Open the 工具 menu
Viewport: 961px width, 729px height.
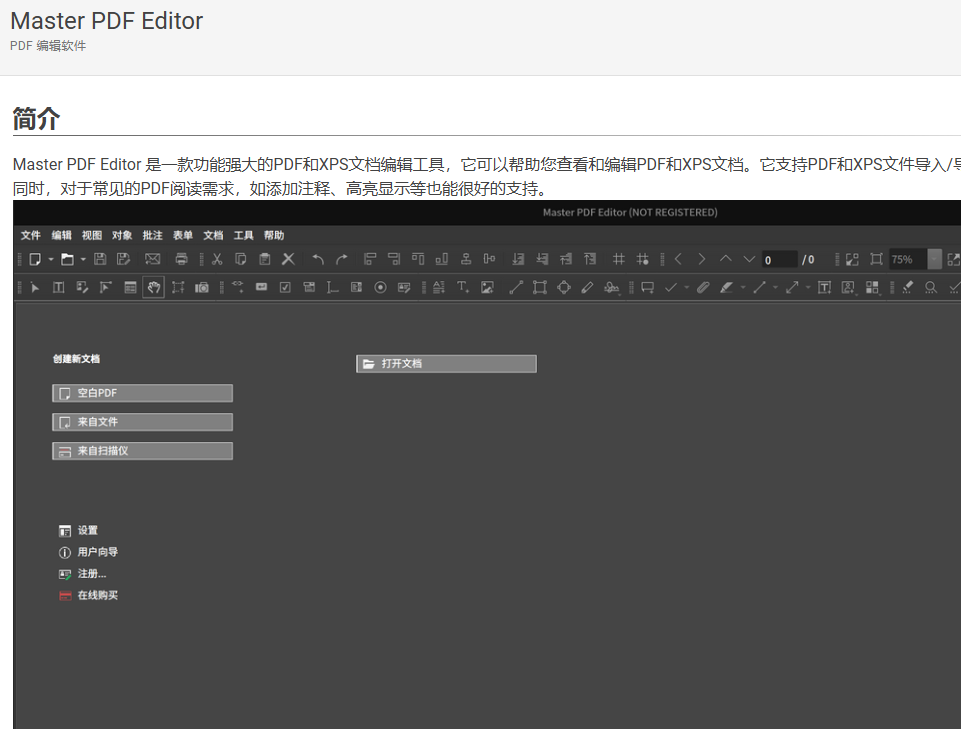(242, 235)
